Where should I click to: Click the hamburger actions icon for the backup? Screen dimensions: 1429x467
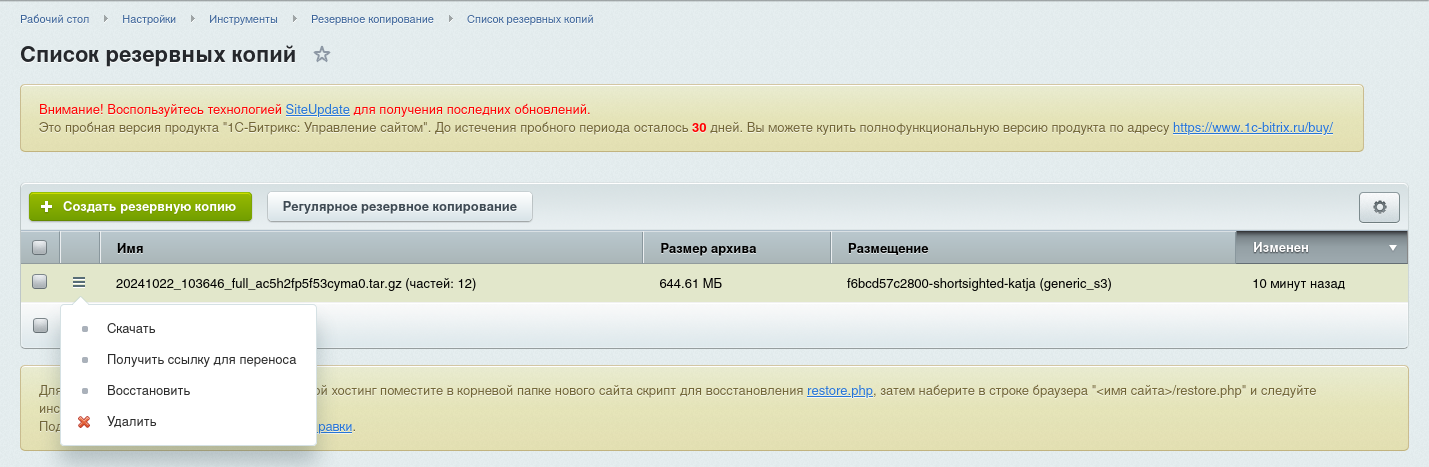[79, 283]
